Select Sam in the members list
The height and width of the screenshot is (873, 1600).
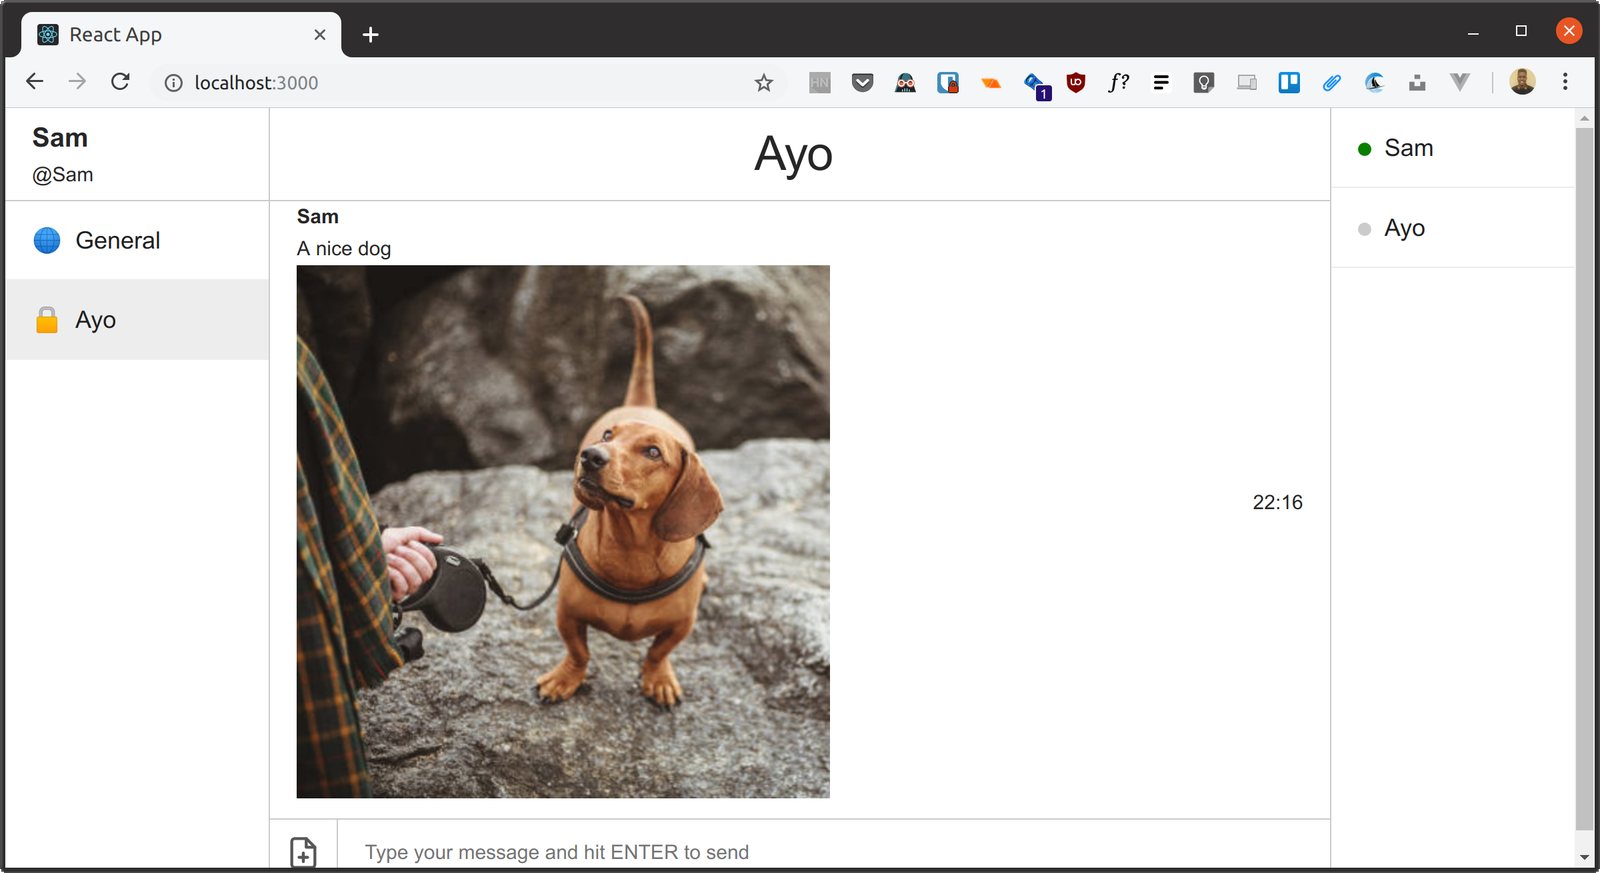[x=1453, y=148]
